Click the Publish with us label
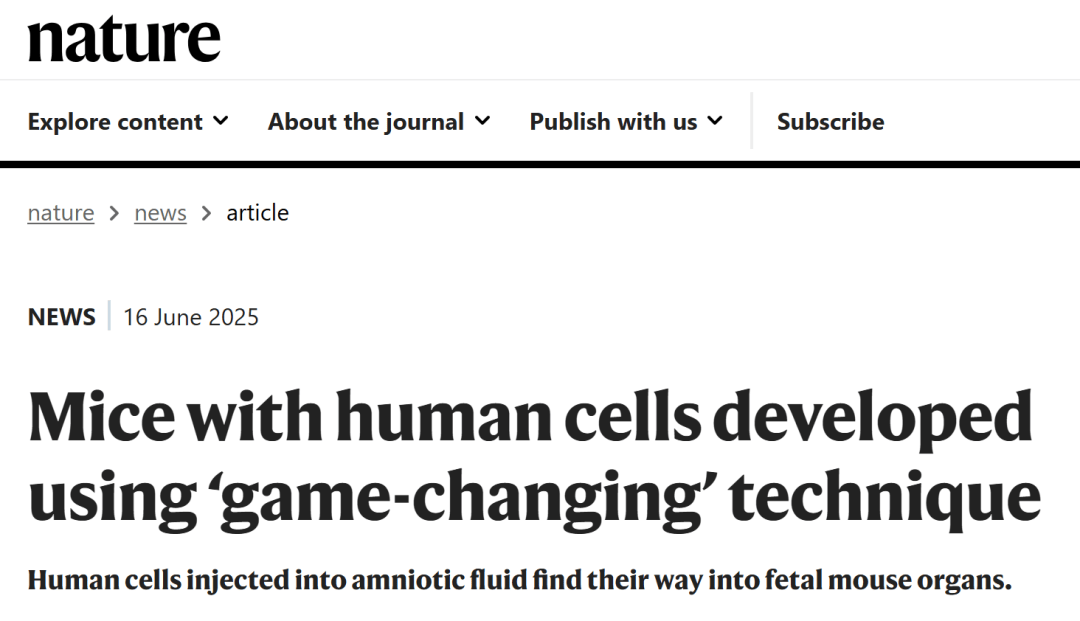Screen dimensions: 1080x621 (x=613, y=122)
